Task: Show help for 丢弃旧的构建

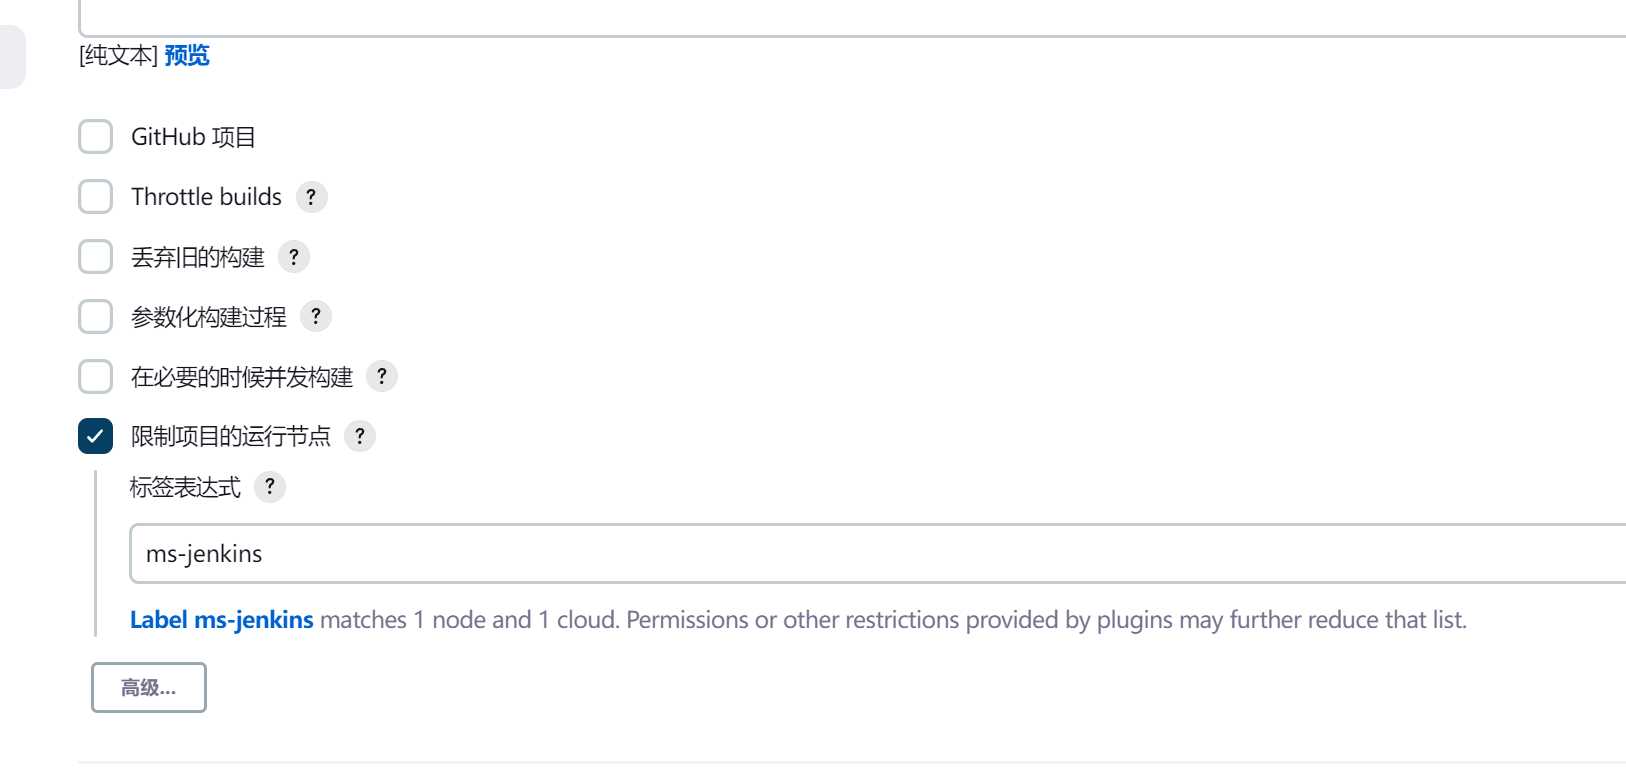Action: [x=294, y=257]
